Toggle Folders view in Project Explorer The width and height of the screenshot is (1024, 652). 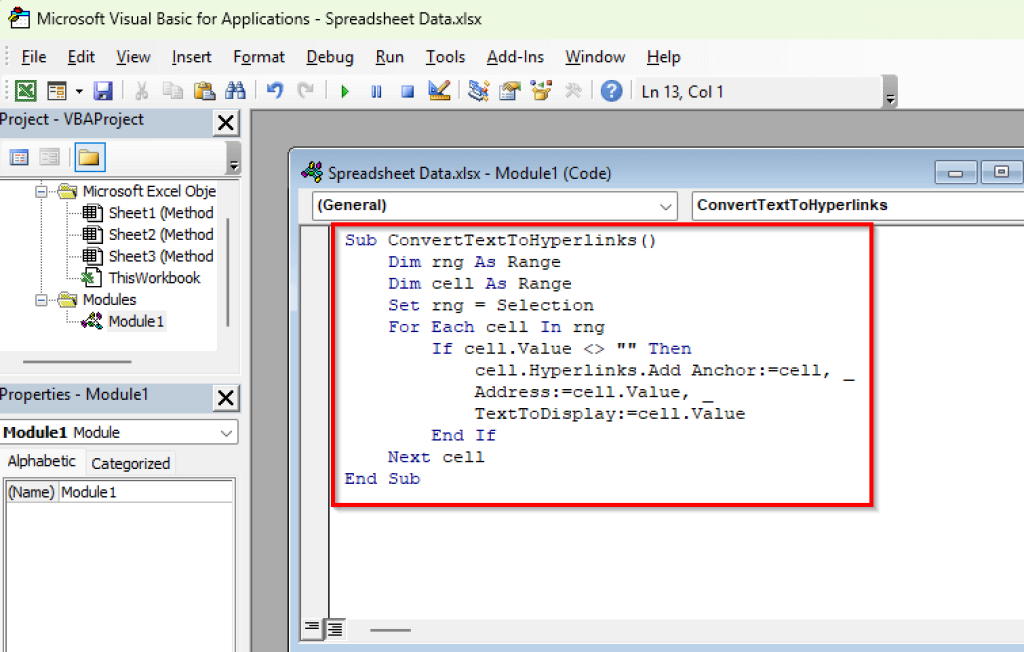[x=89, y=157]
